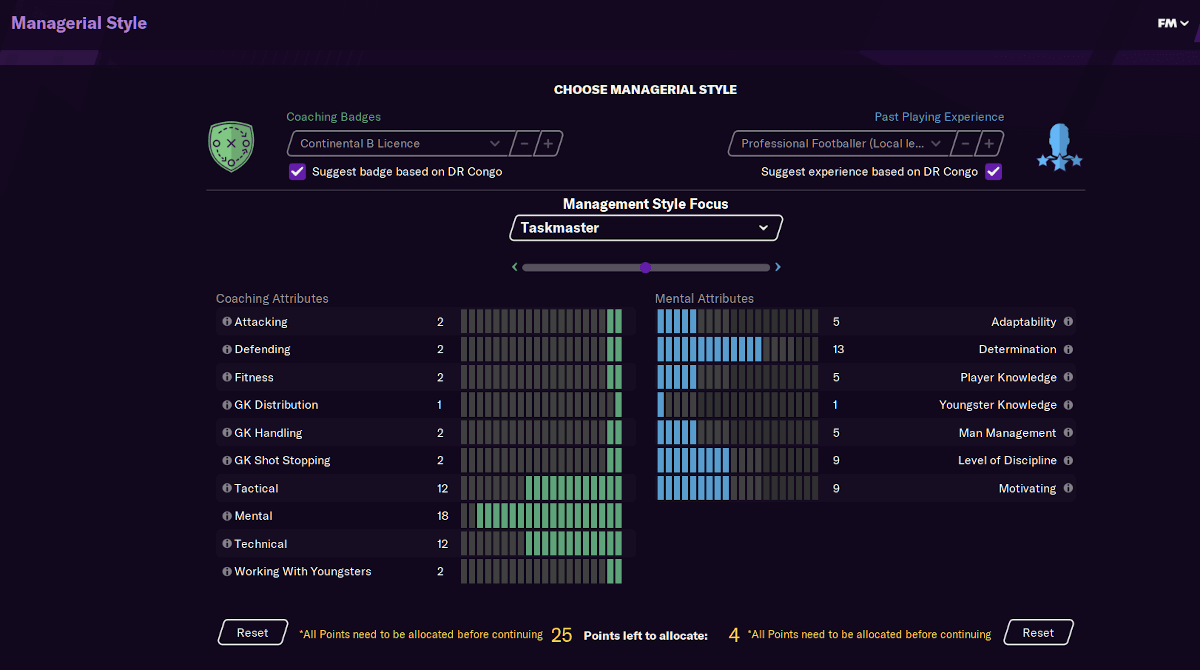The image size is (1200, 670).
Task: Click the info icon beside Motivating
Action: tap(1068, 489)
